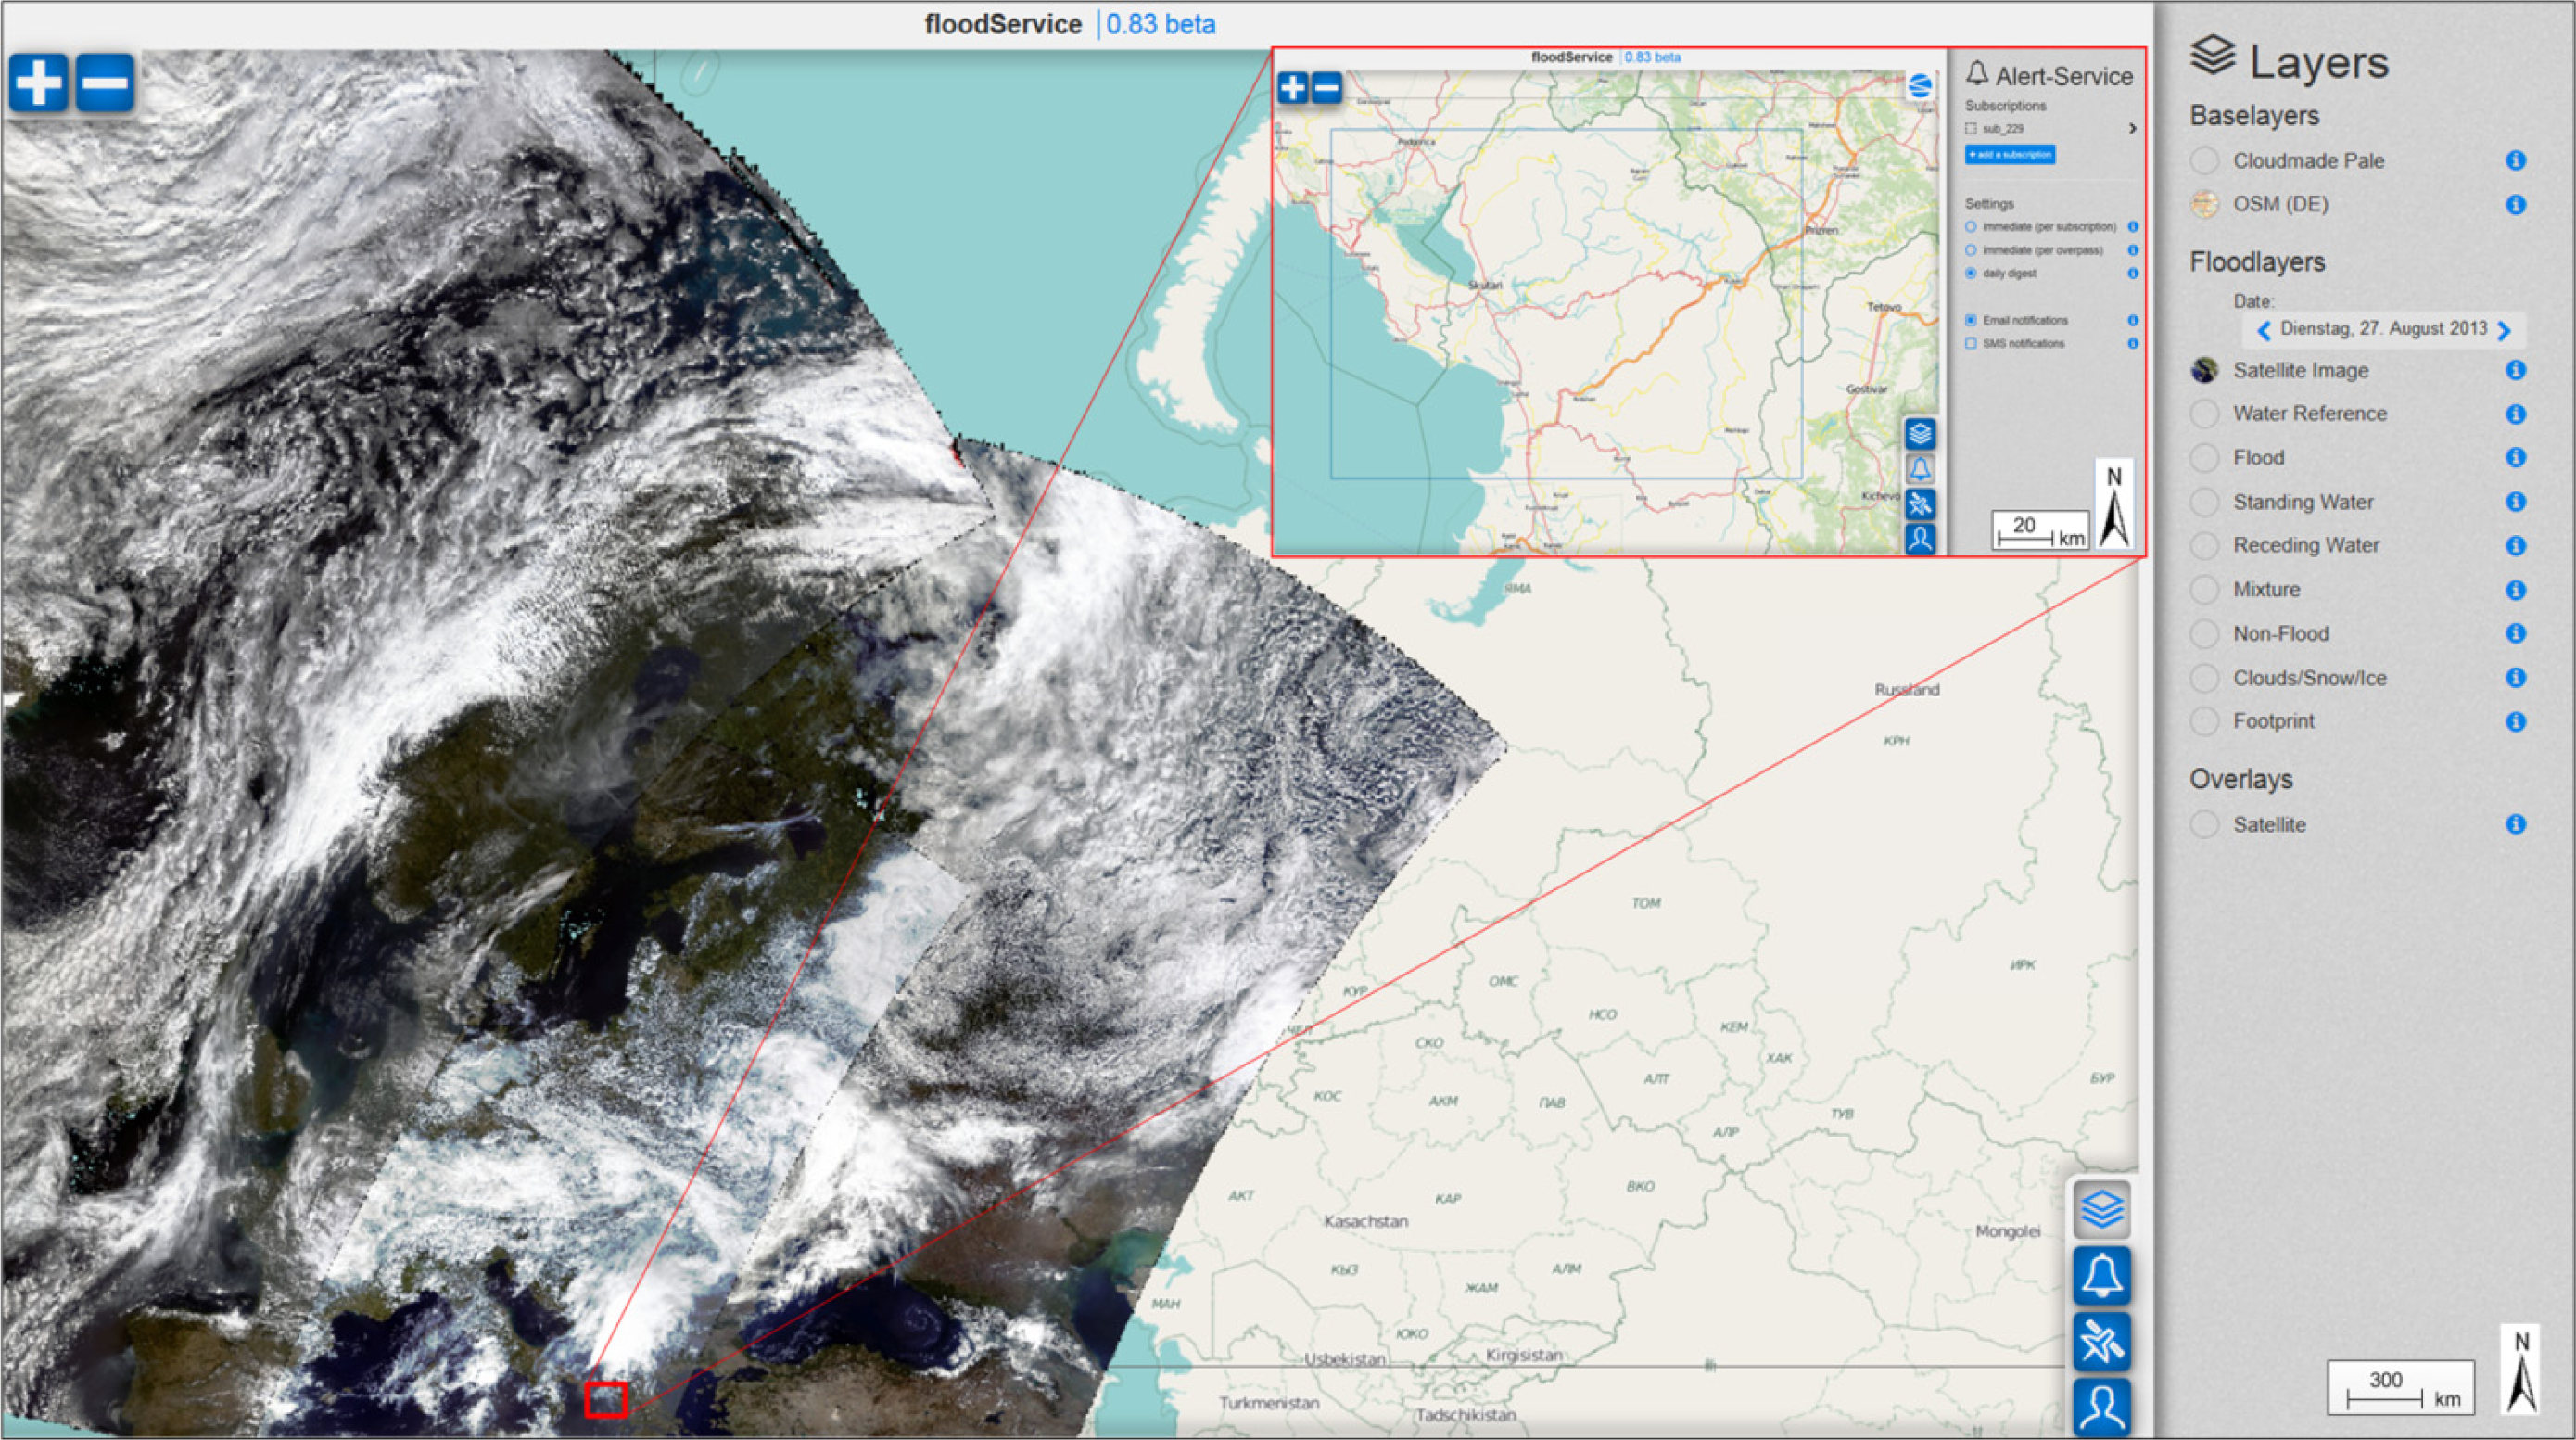Image resolution: width=2576 pixels, height=1440 pixels.
Task: Enable the Satellite overlay
Action: (x=2204, y=825)
